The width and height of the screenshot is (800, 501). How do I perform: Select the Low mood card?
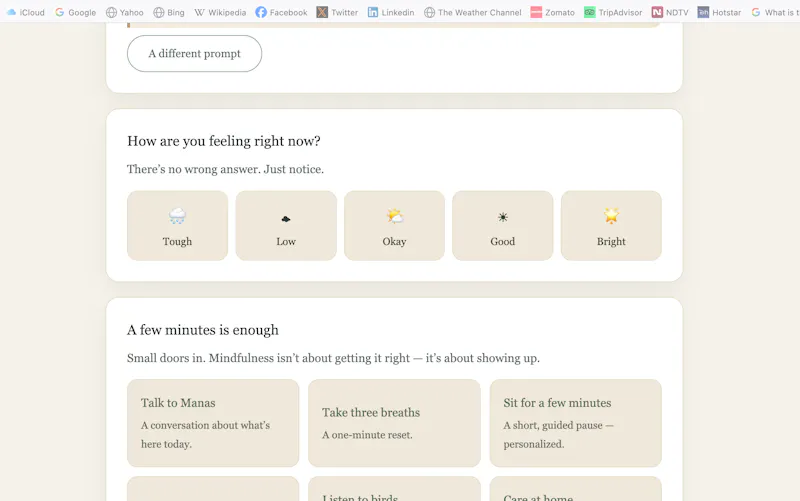tap(286, 226)
